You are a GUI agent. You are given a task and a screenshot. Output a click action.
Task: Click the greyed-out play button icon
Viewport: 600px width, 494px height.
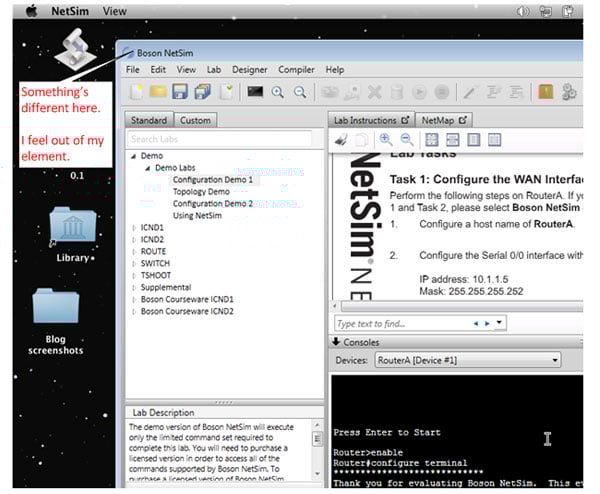[419, 92]
